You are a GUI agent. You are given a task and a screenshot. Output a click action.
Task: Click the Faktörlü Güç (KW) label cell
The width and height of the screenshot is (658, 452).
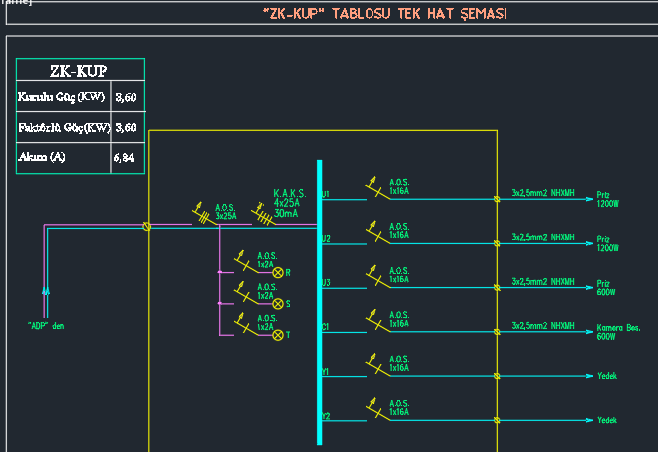coord(63,127)
